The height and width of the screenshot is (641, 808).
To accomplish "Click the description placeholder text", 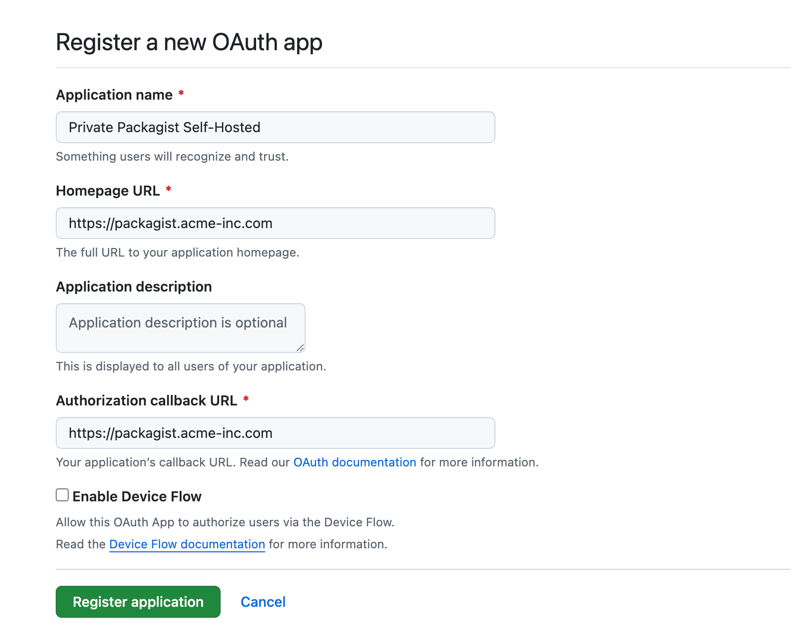I will point(178,322).
